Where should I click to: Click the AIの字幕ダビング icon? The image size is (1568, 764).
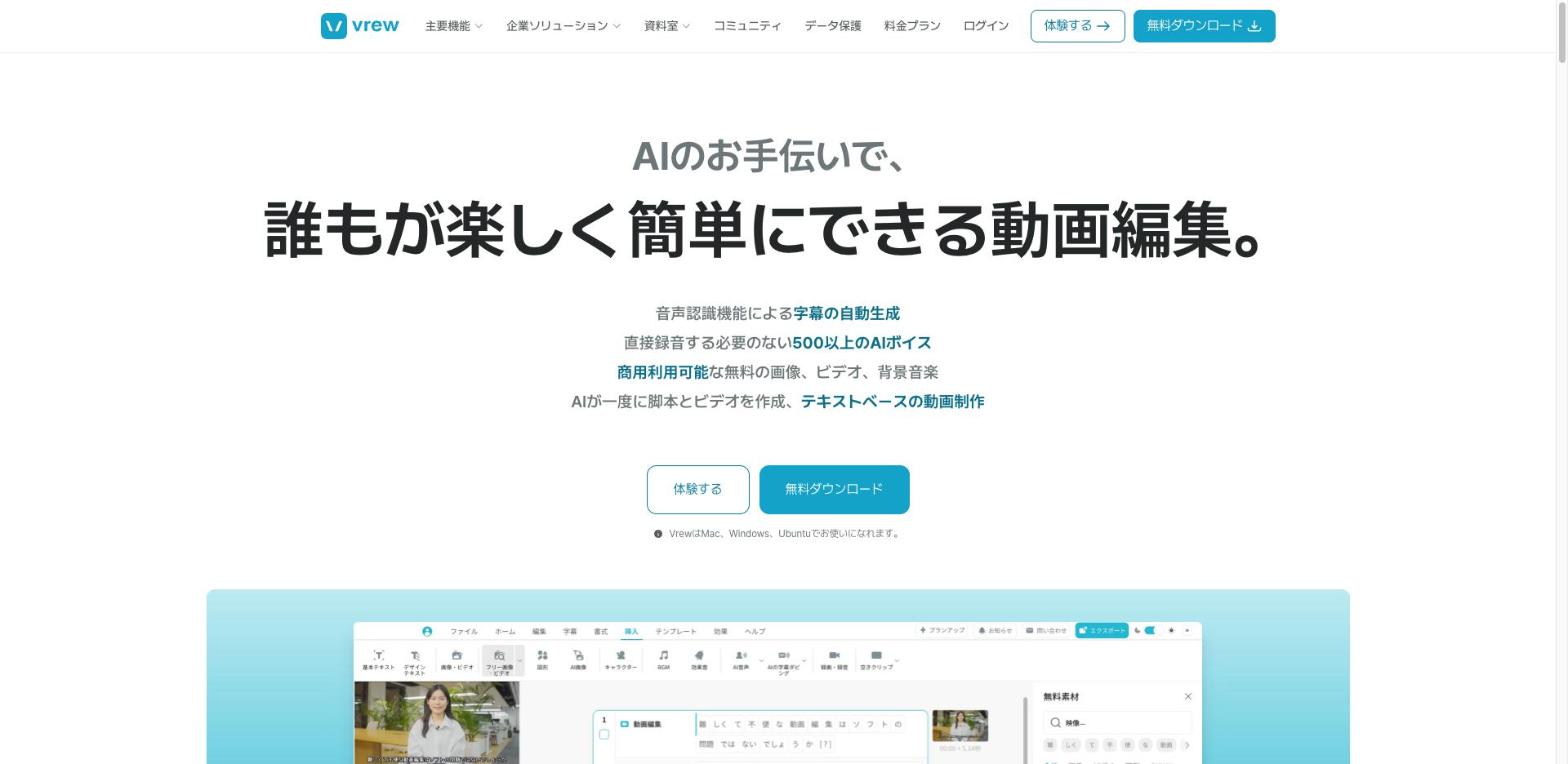(783, 656)
